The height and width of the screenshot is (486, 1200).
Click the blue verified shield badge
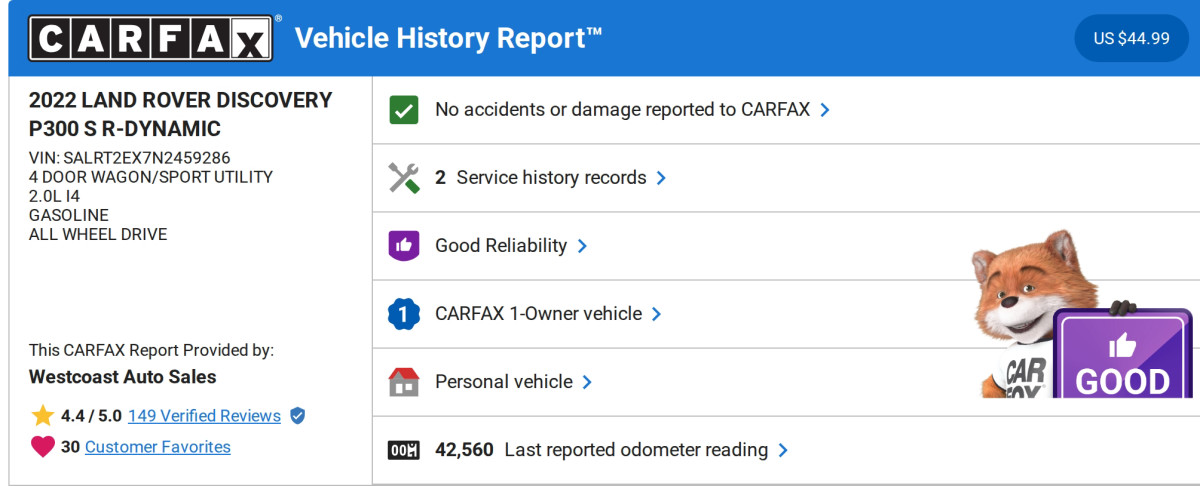tap(297, 416)
